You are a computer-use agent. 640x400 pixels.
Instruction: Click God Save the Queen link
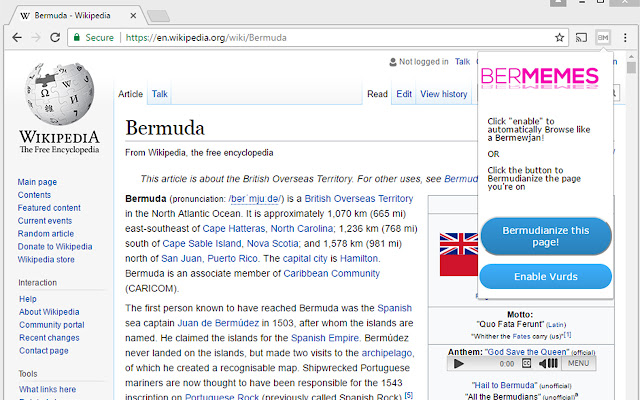(x=526, y=352)
